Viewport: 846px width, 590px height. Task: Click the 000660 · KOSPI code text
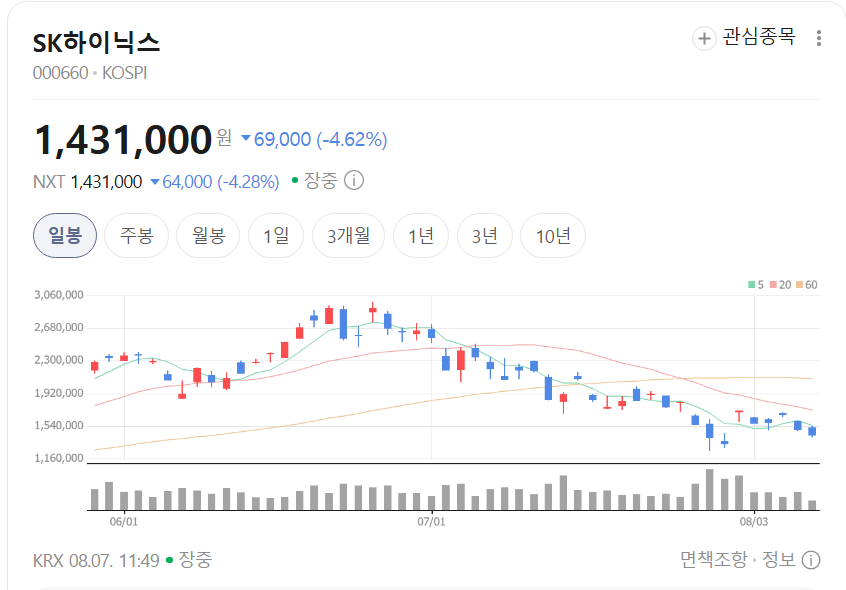pyautogui.click(x=90, y=73)
